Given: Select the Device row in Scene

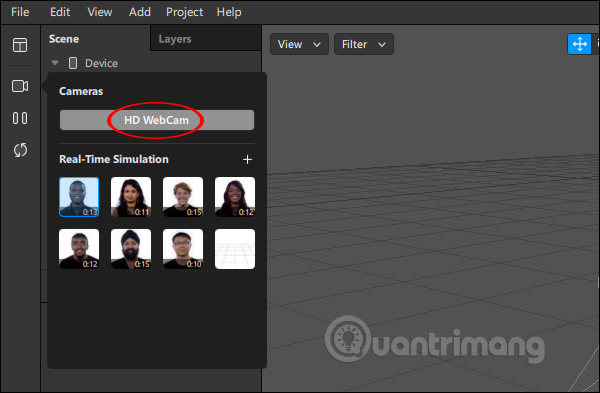Looking at the screenshot, I should point(151,63).
